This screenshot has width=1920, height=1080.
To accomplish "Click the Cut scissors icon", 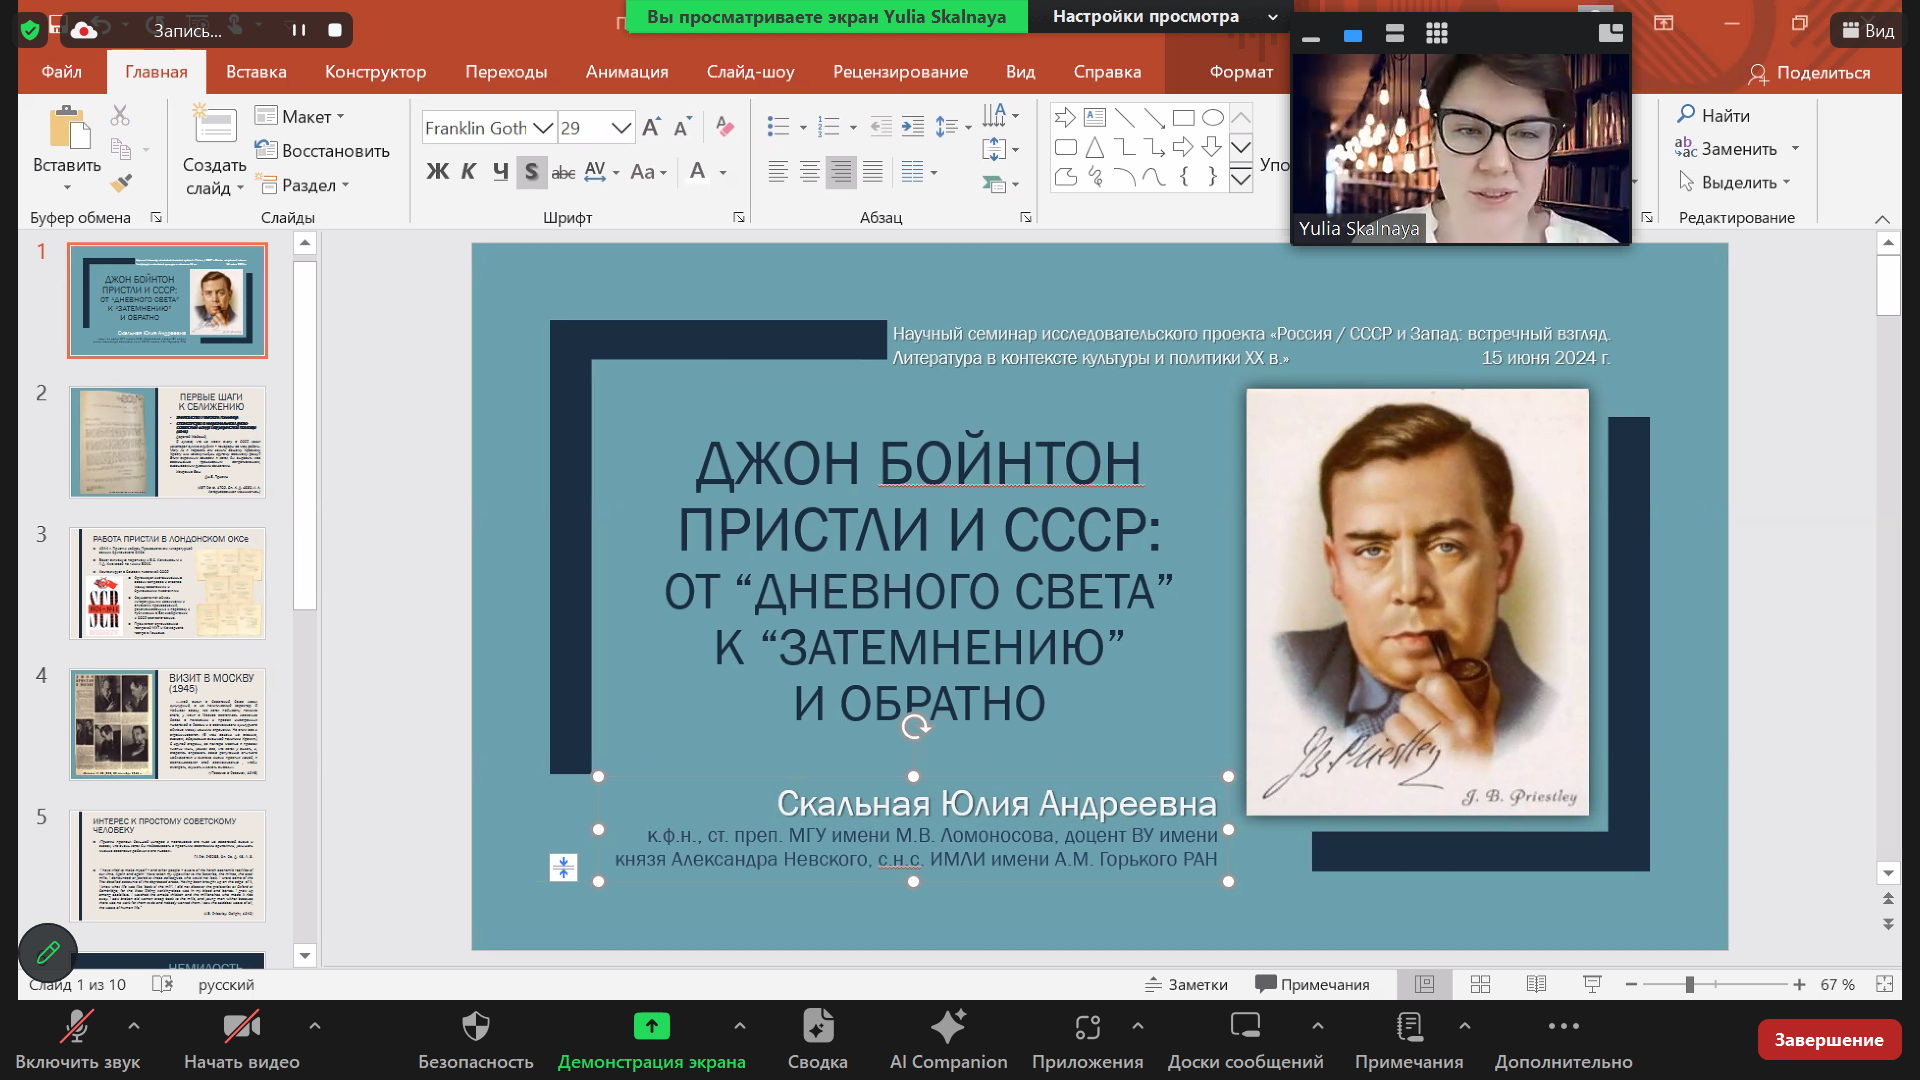I will click(x=120, y=116).
